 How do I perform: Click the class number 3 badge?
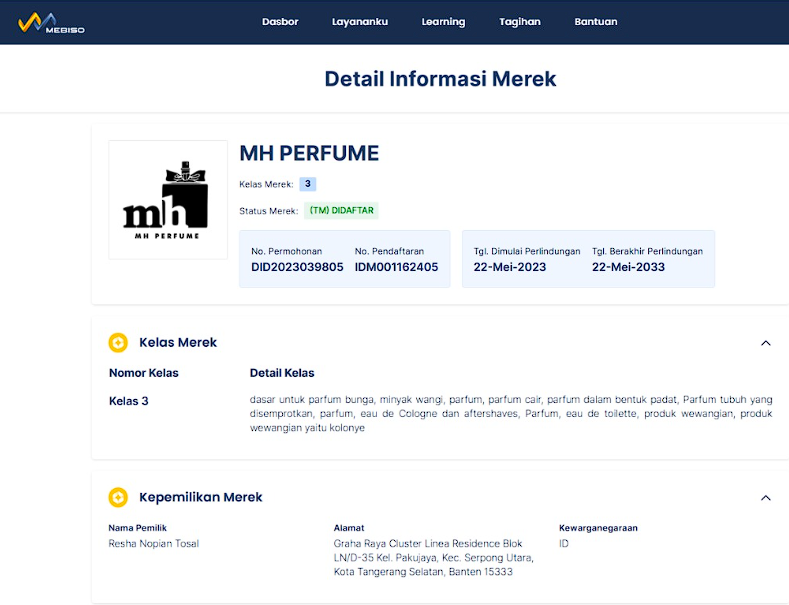307,184
